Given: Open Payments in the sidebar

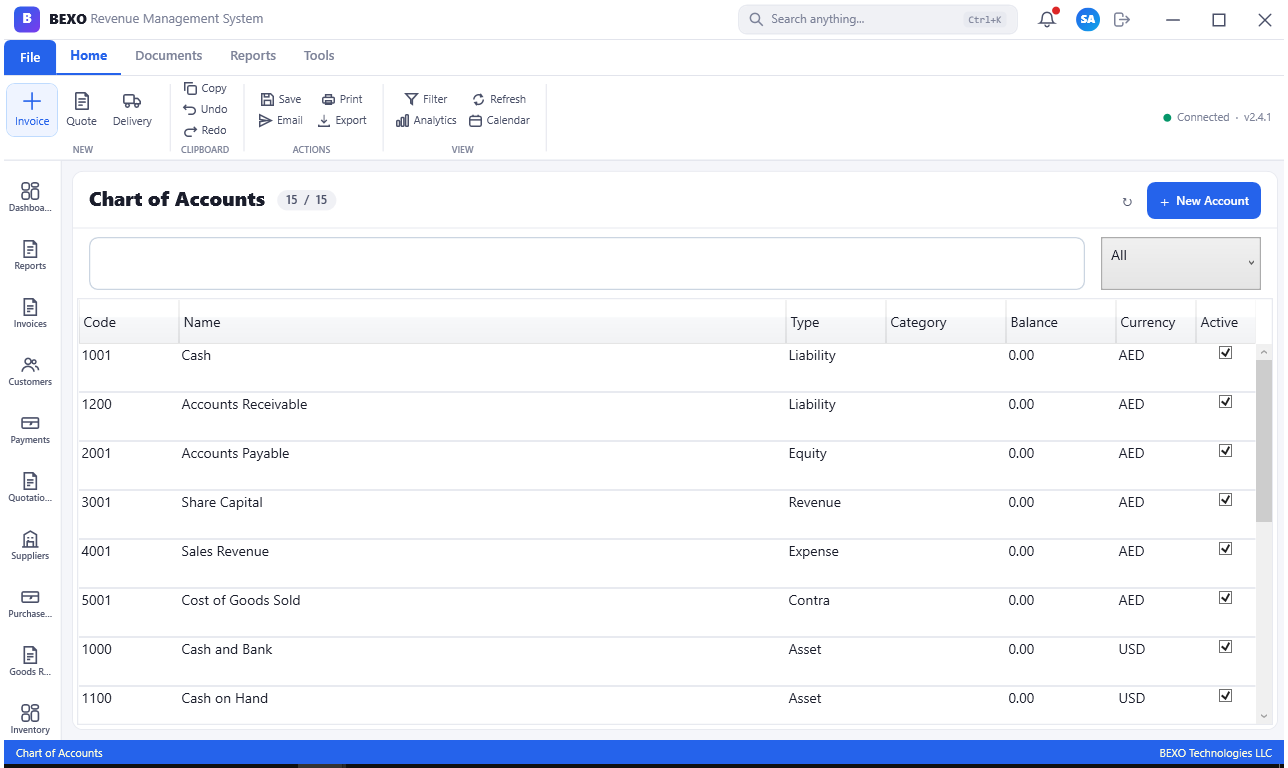Looking at the screenshot, I should tap(30, 429).
